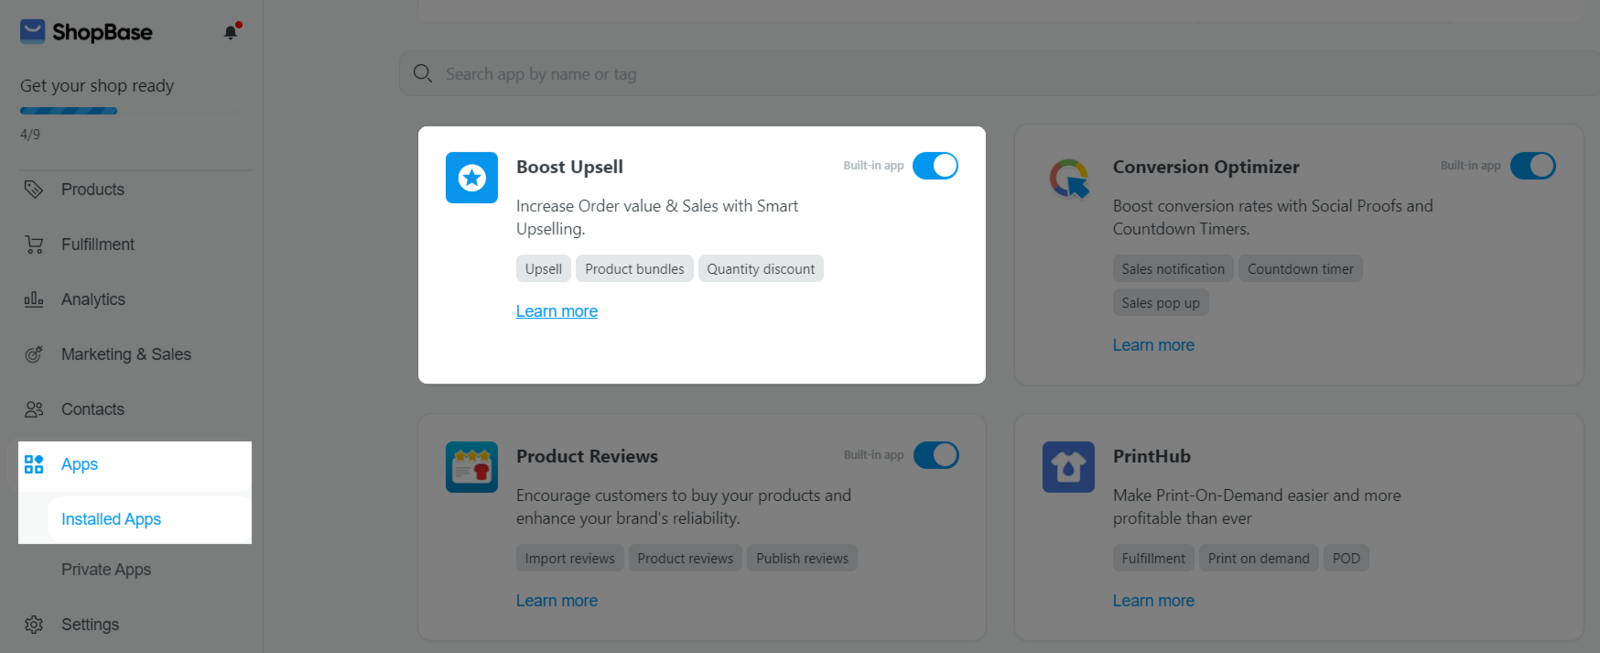Click the Boost Upsell title
Viewport: 1600px width, 653px height.
pyautogui.click(x=569, y=167)
